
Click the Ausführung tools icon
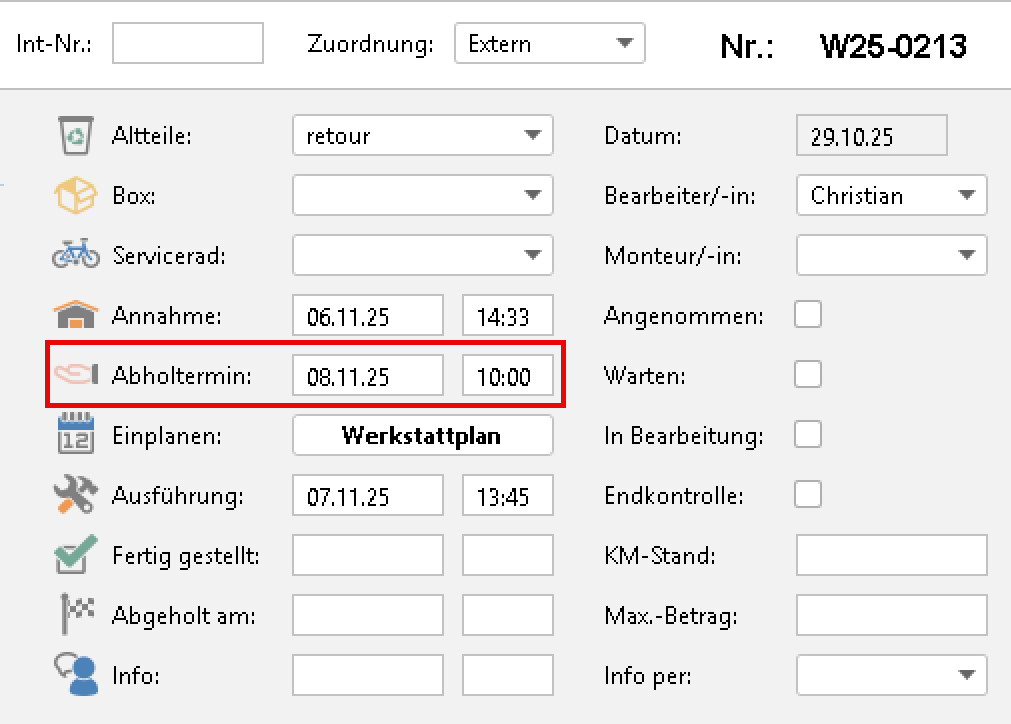(x=75, y=496)
